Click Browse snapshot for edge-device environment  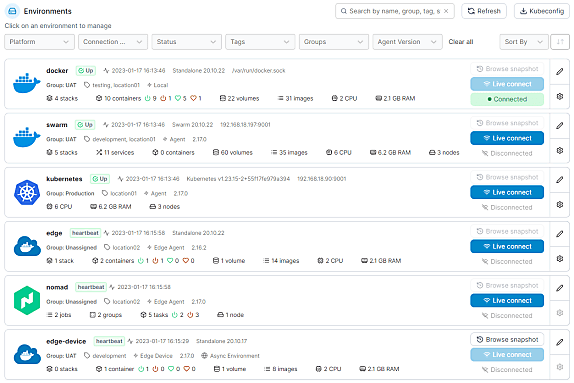pos(507,339)
